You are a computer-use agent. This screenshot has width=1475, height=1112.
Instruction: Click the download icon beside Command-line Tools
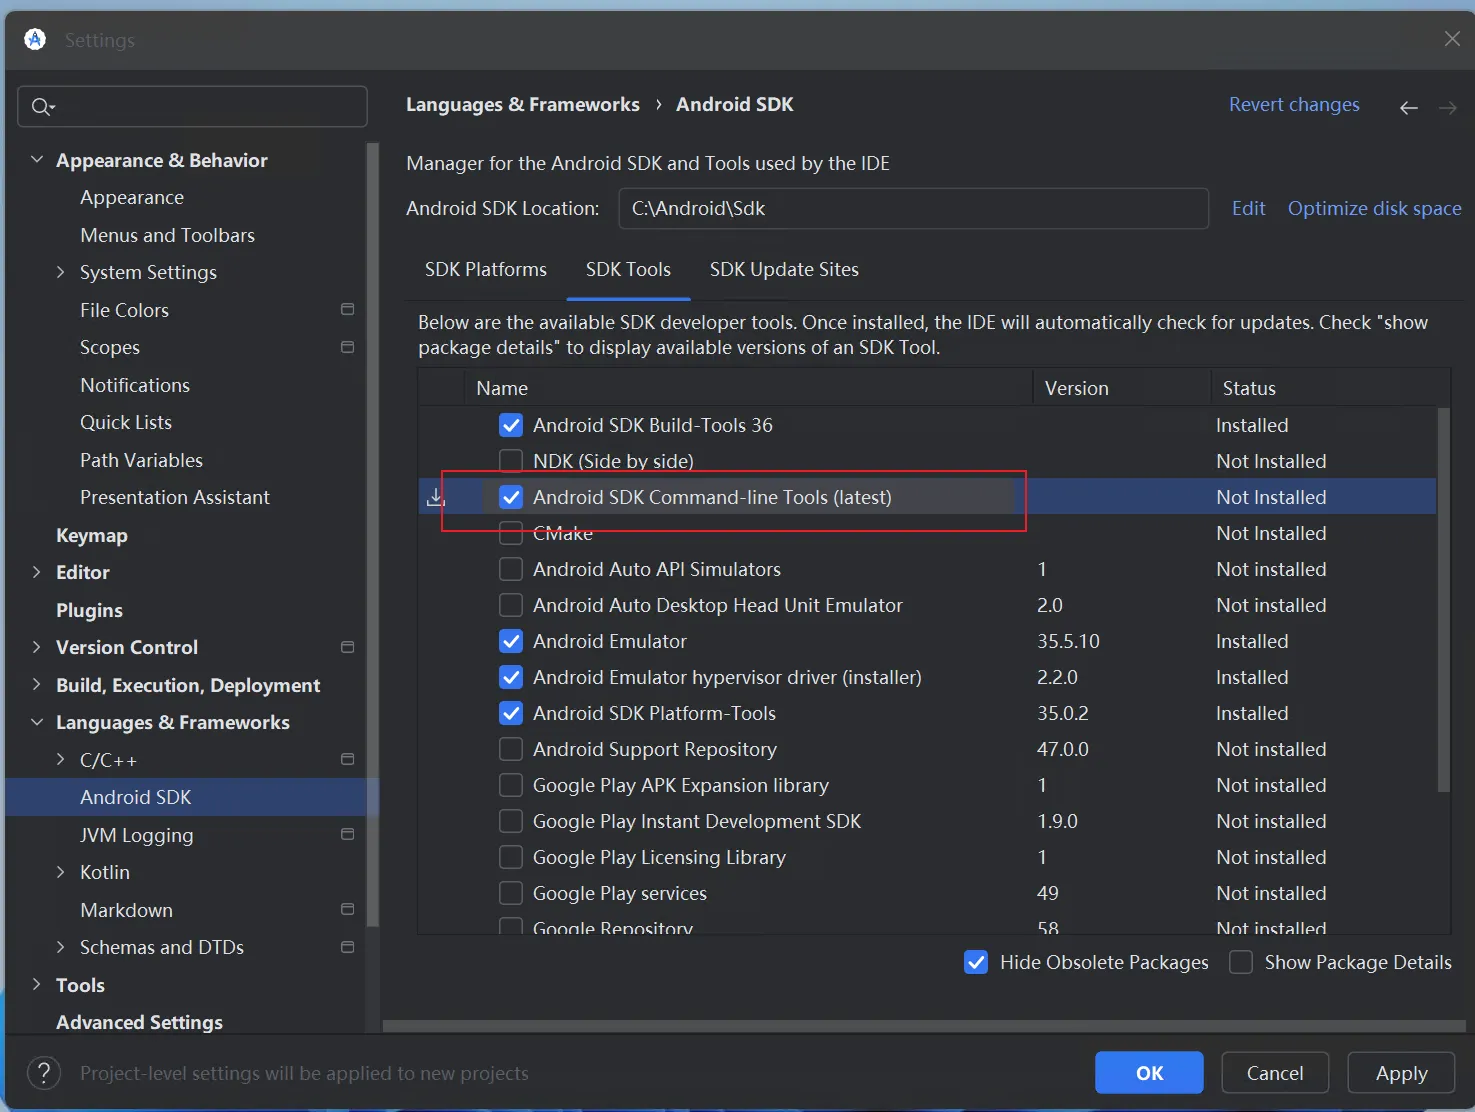tap(436, 497)
